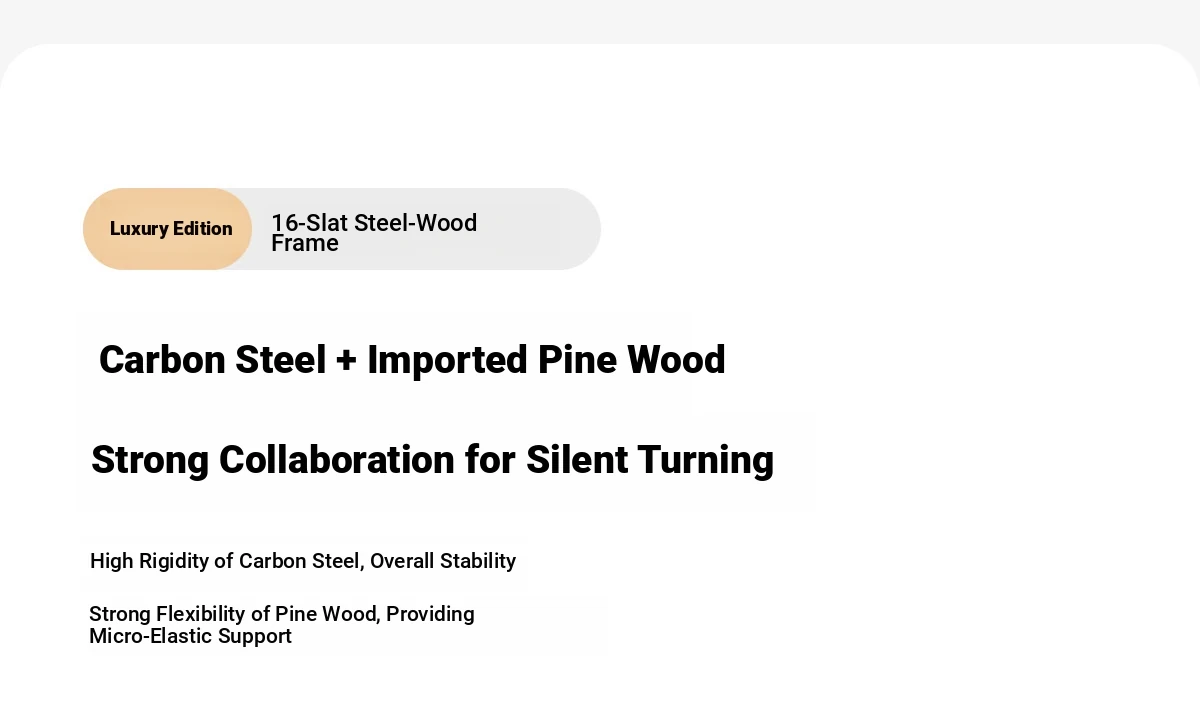1200x717 pixels.
Task: Click "Imported Pine Wood" in the first heading
Action: point(546,360)
